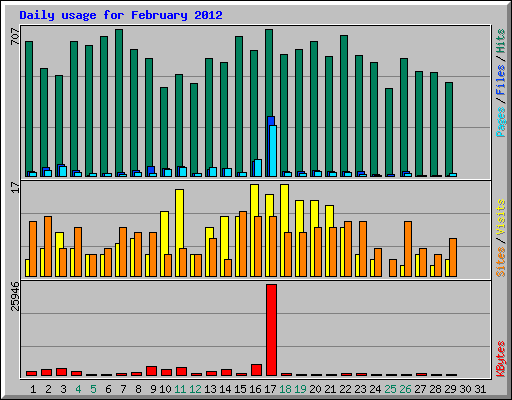Click the day 29 axis label
This screenshot has width=512, height=400.
pyautogui.click(x=450, y=389)
